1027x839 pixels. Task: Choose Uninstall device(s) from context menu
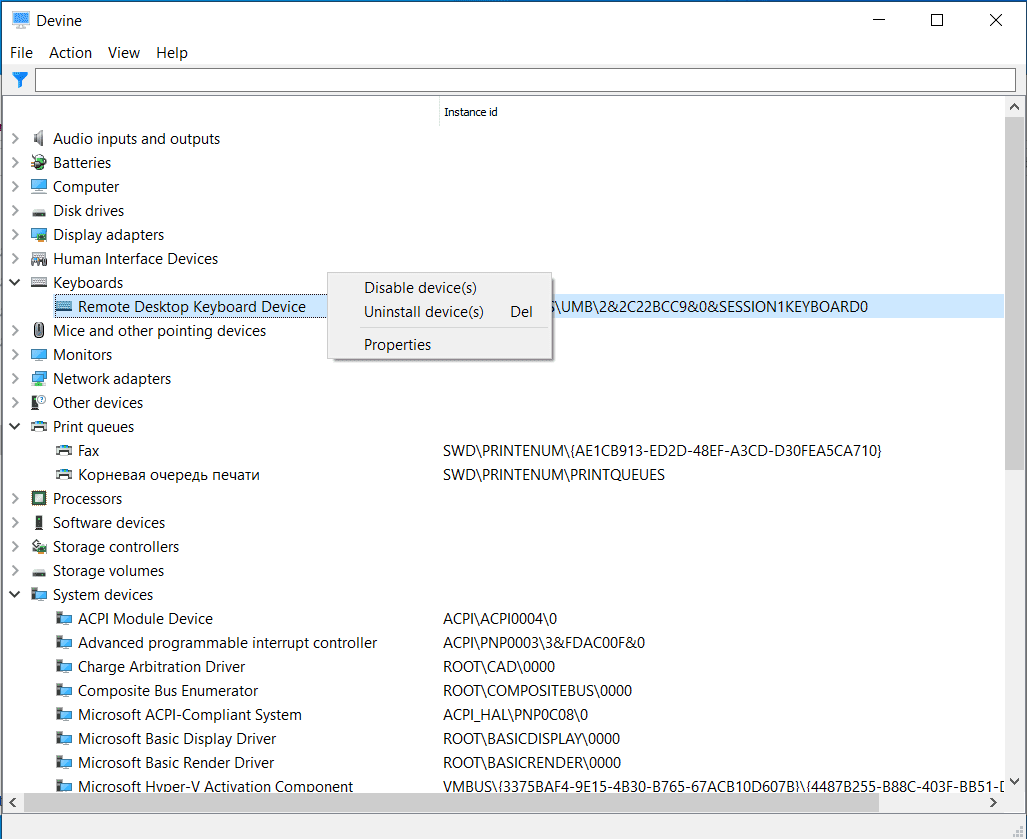coord(439,312)
